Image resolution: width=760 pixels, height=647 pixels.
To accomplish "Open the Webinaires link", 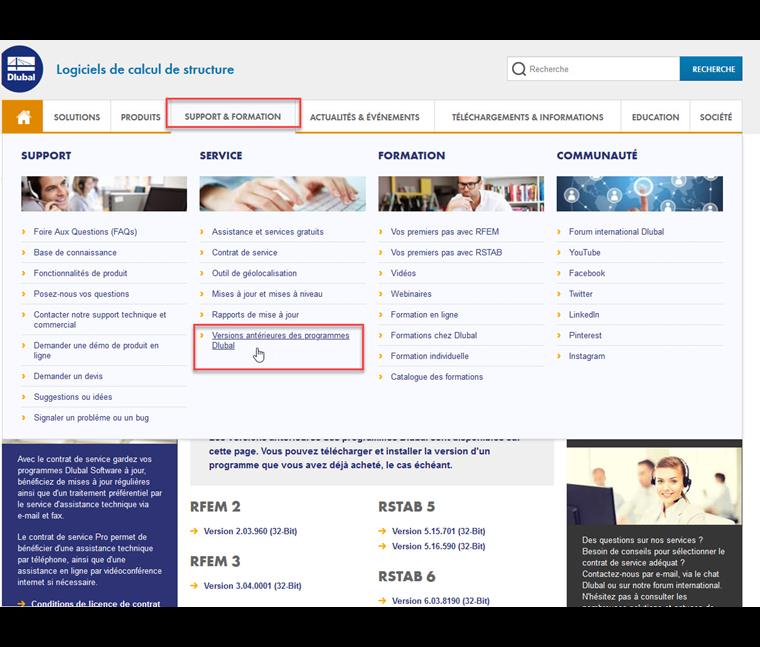I will pos(411,294).
